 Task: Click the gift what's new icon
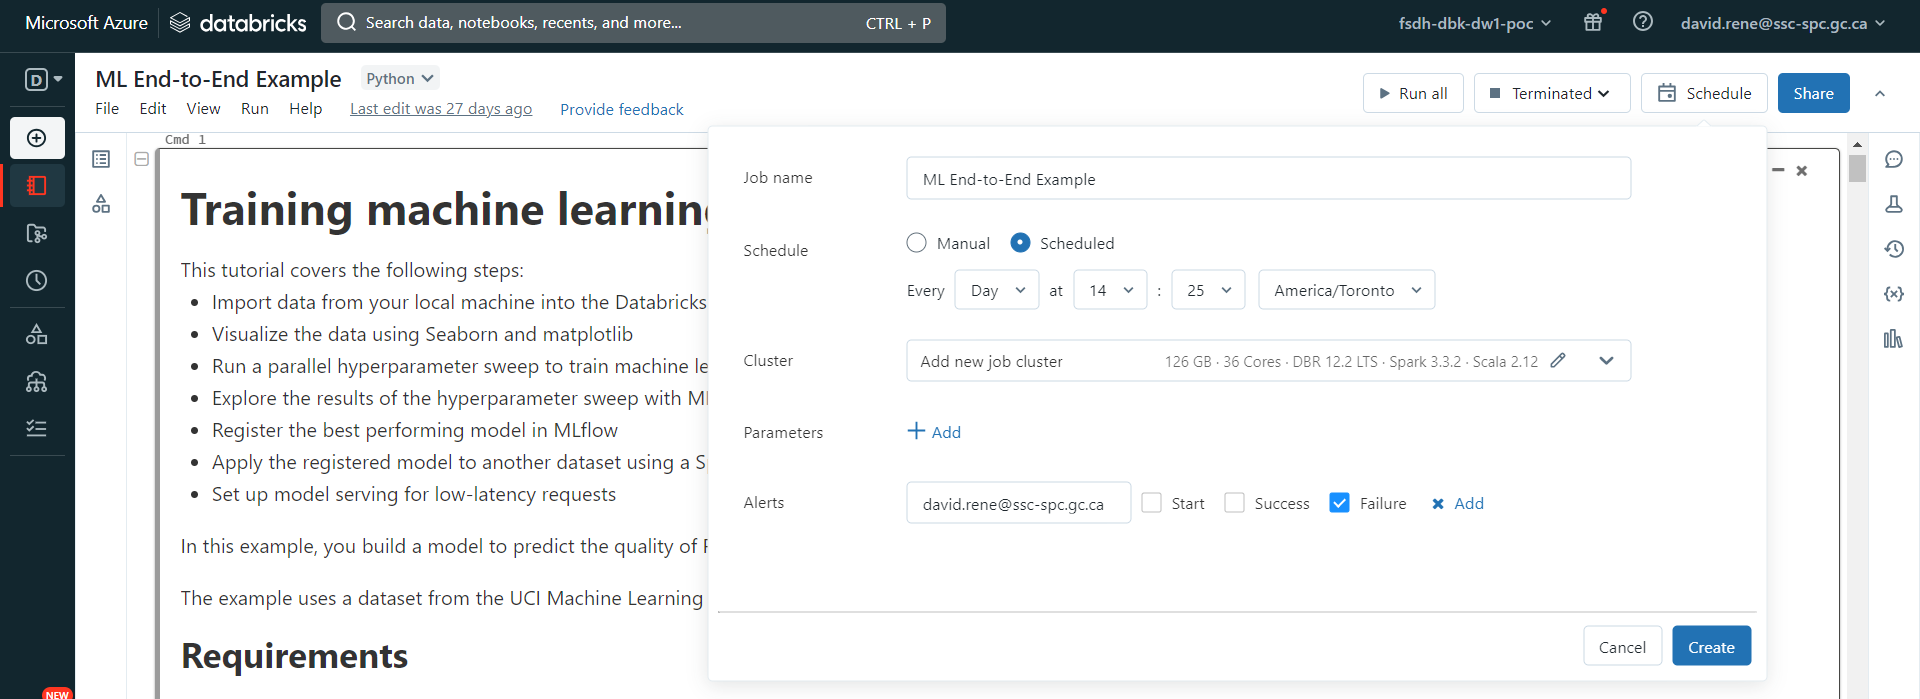tap(1593, 22)
